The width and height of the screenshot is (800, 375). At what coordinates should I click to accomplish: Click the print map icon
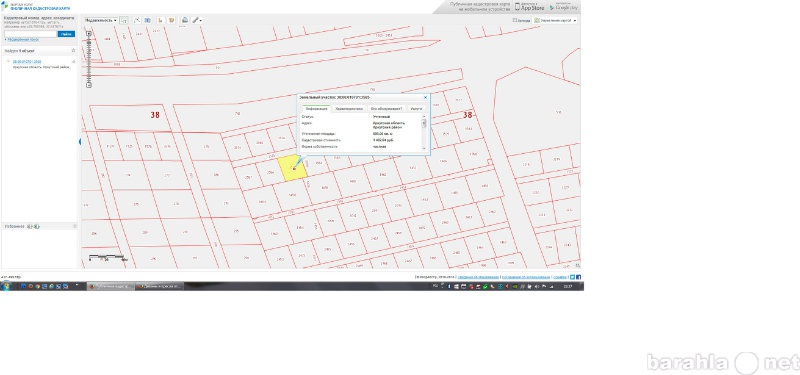[x=185, y=20]
